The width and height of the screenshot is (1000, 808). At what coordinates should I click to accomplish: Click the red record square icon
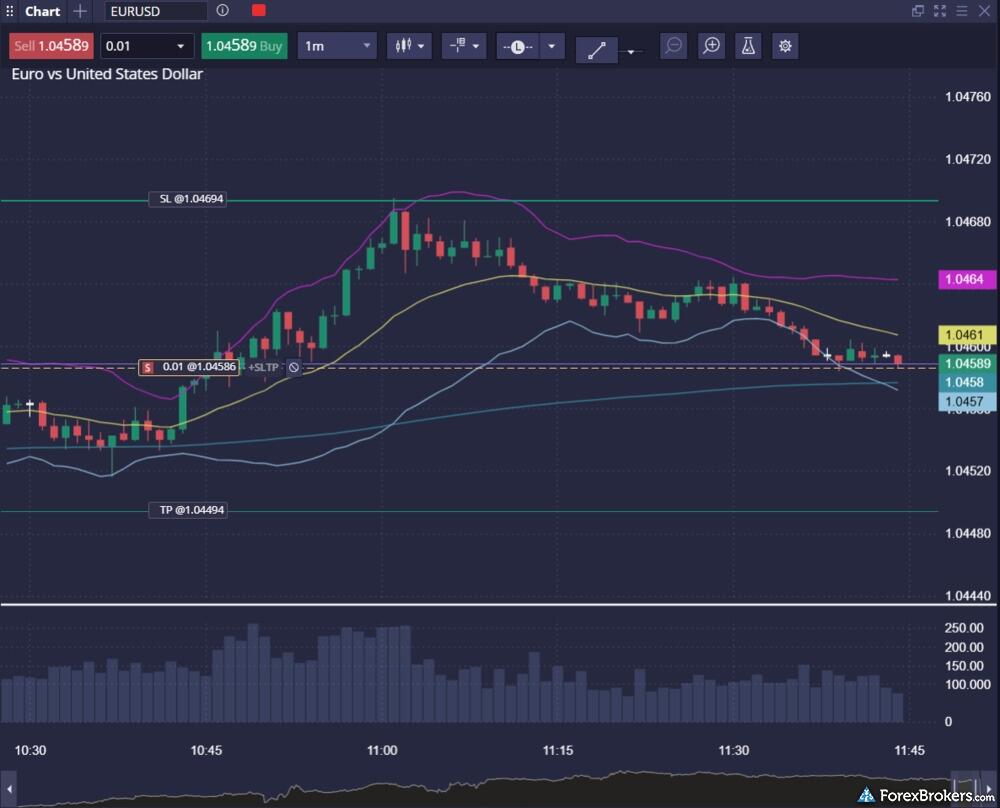pyautogui.click(x=259, y=11)
